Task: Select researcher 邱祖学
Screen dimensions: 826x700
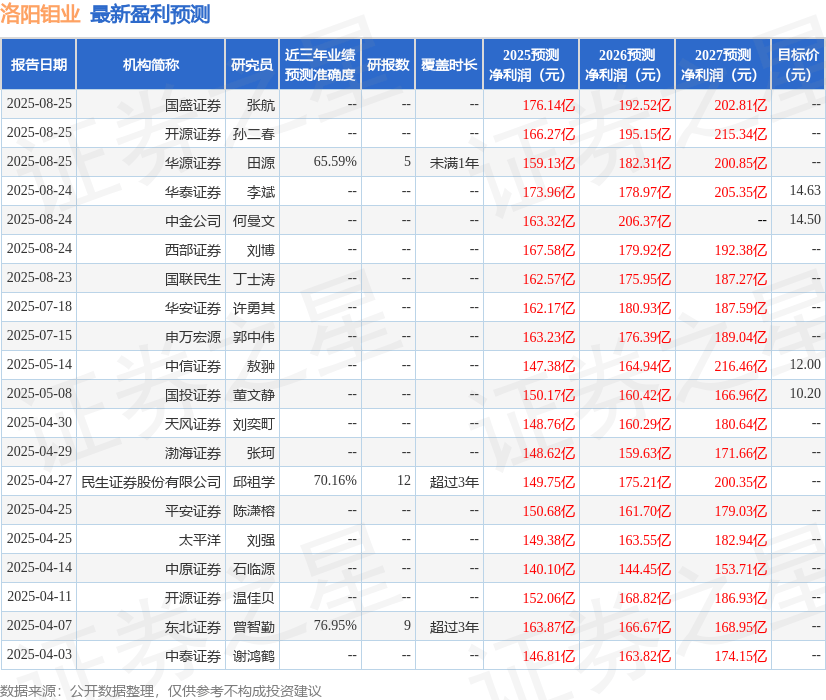Action: click(254, 481)
